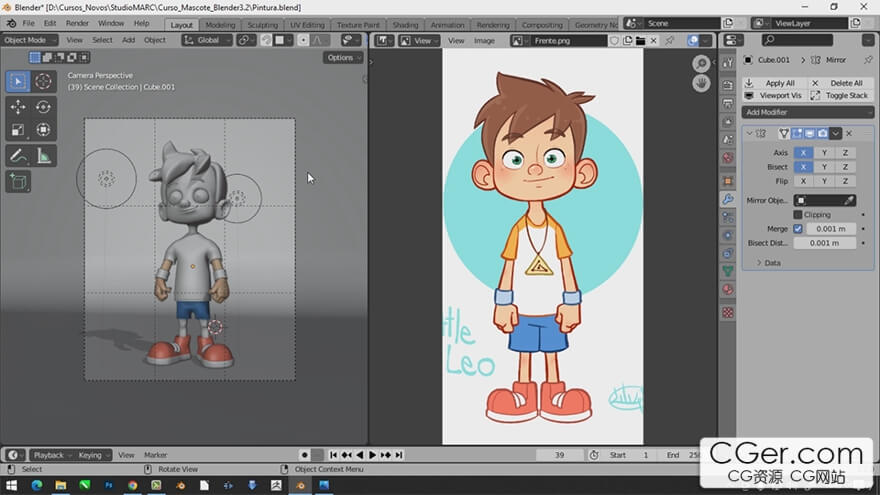880x495 pixels.
Task: Toggle Flip X button
Action: [803, 181]
